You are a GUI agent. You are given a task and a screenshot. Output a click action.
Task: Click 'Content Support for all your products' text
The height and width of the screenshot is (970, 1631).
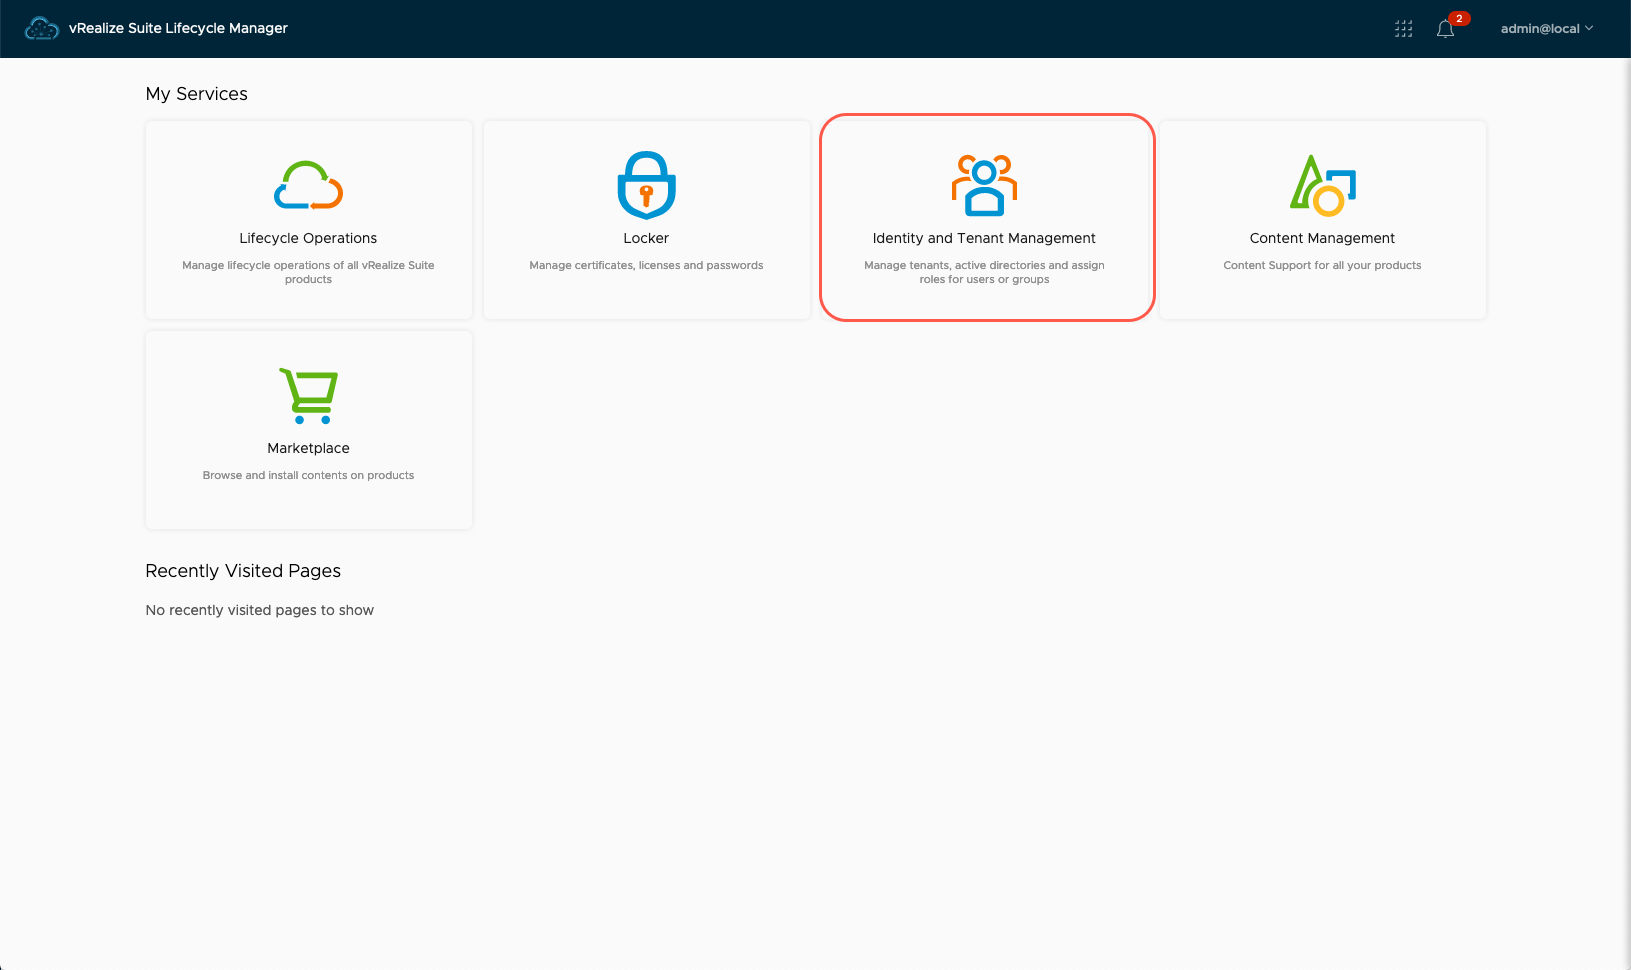[x=1322, y=265]
